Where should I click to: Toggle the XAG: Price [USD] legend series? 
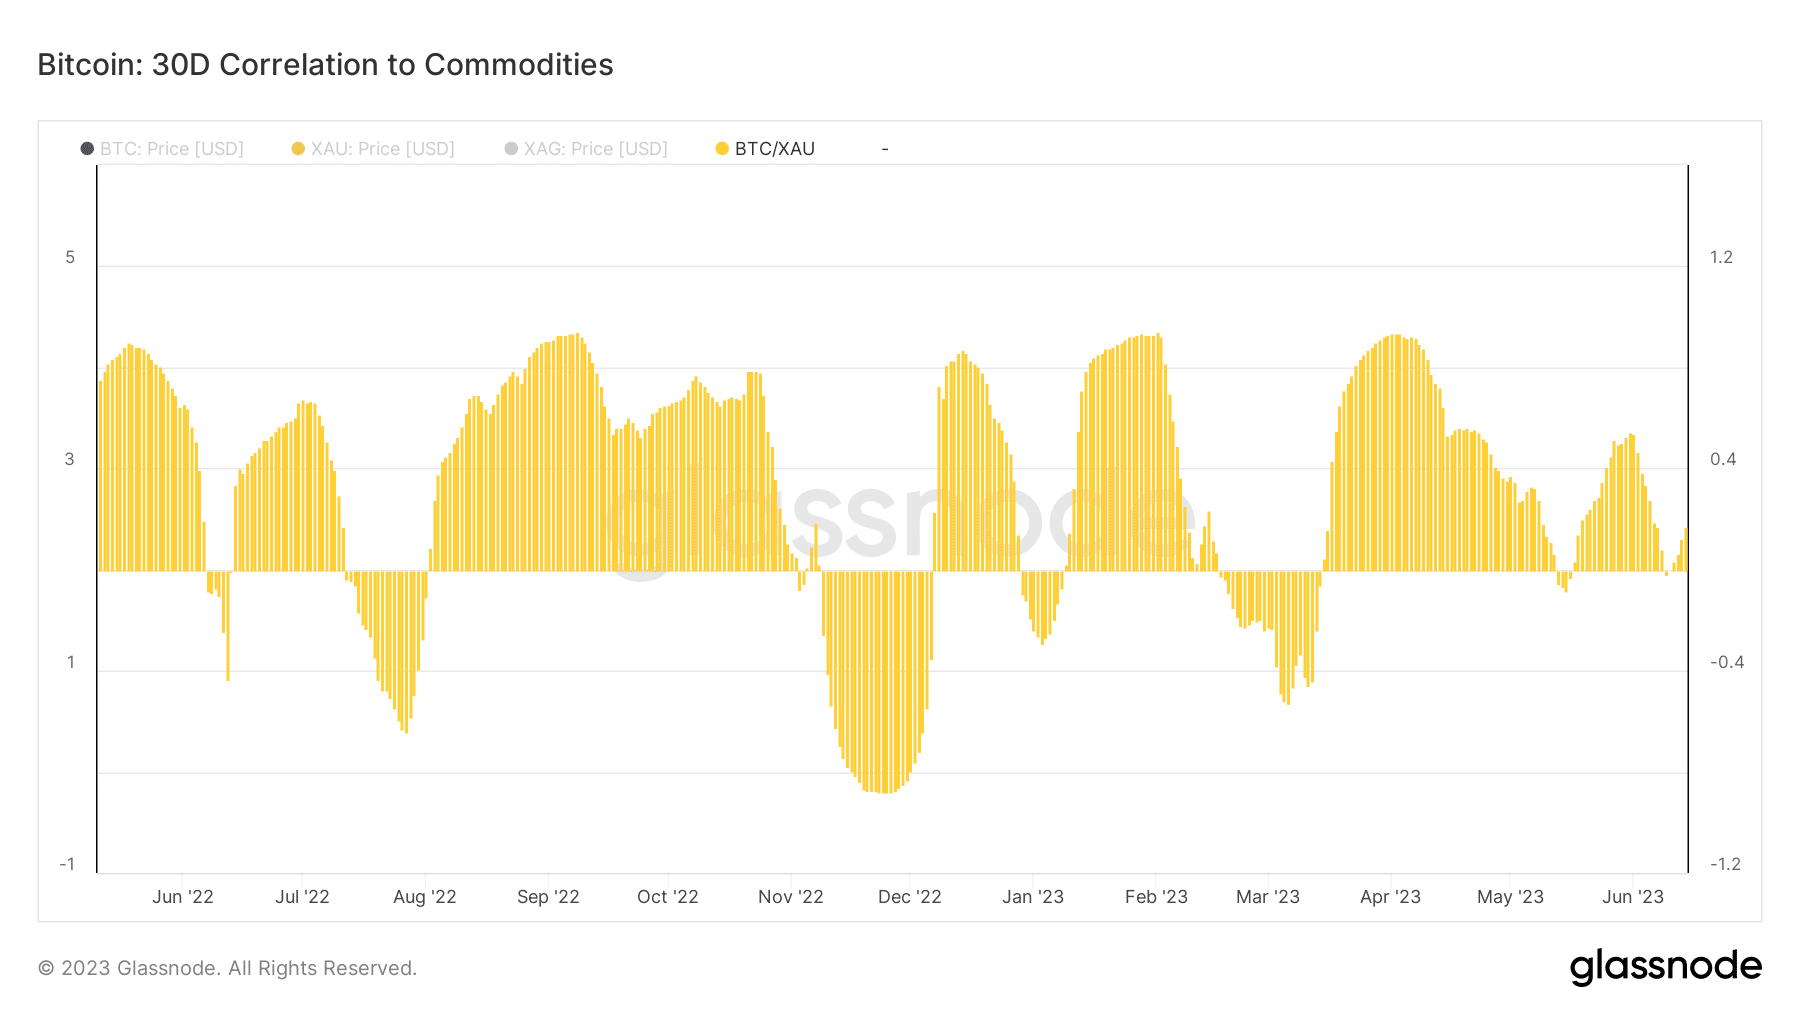pos(586,149)
